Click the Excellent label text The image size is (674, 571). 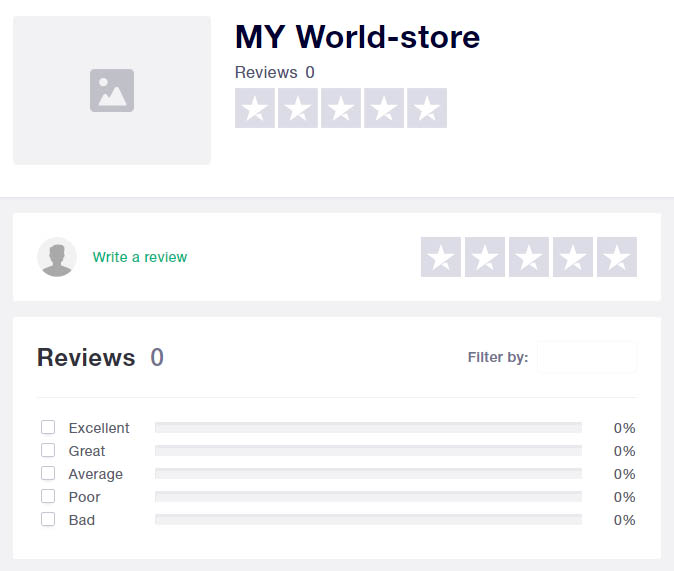coord(99,428)
